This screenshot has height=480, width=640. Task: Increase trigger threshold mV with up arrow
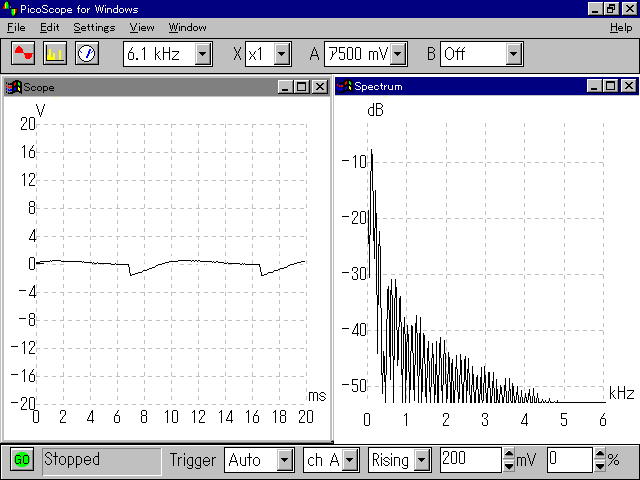point(509,453)
